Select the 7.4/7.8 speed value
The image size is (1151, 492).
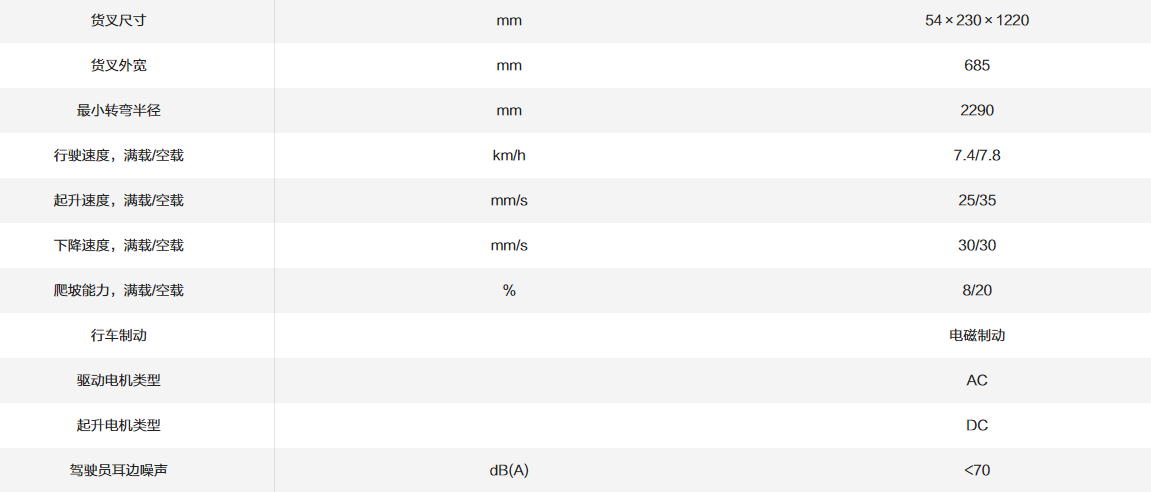tap(976, 155)
